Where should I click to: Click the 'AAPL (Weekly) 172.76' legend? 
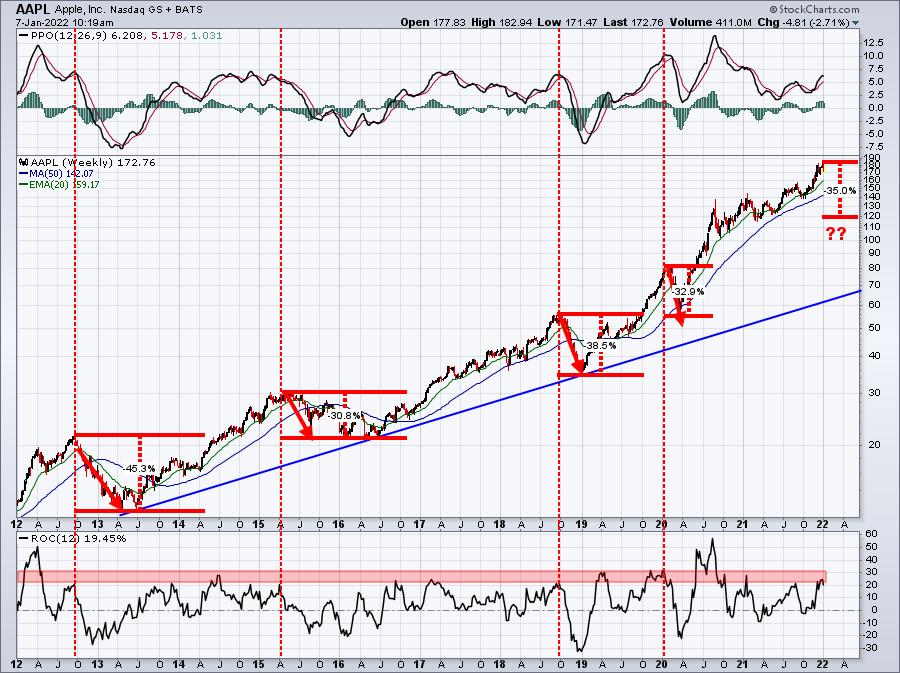point(87,162)
